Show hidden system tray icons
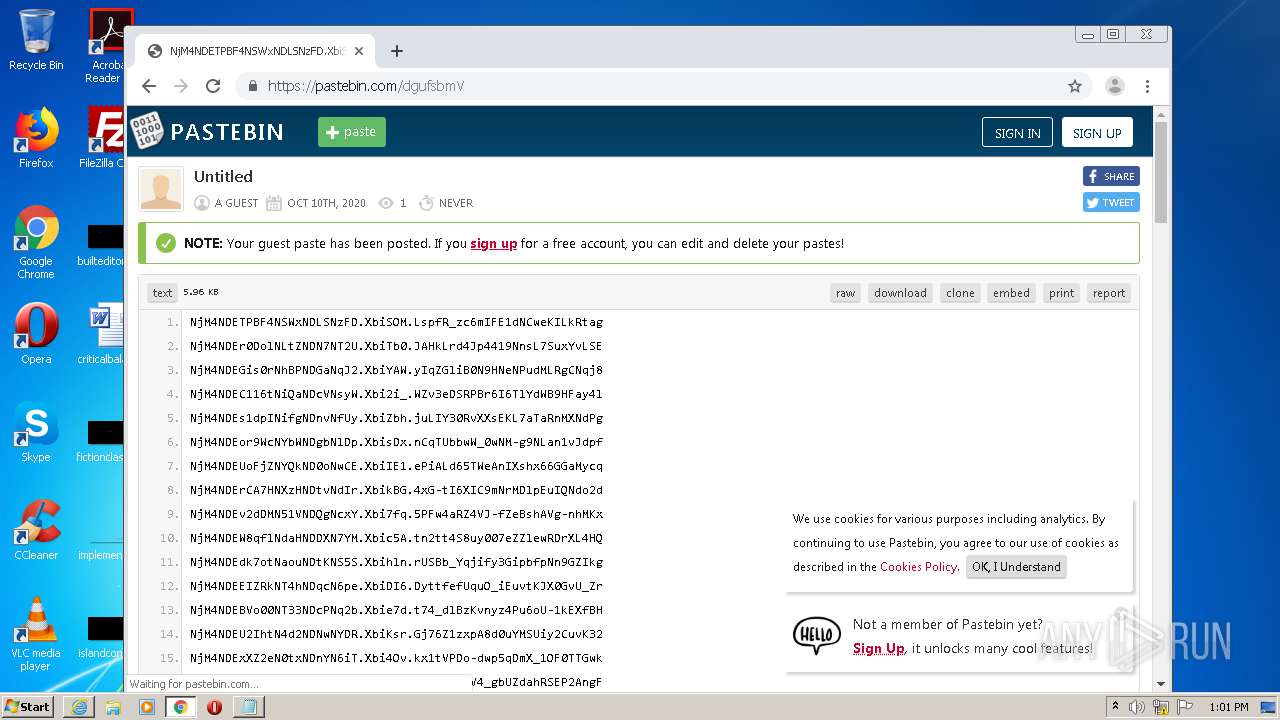Viewport: 1280px width, 720px height. (x=1115, y=707)
